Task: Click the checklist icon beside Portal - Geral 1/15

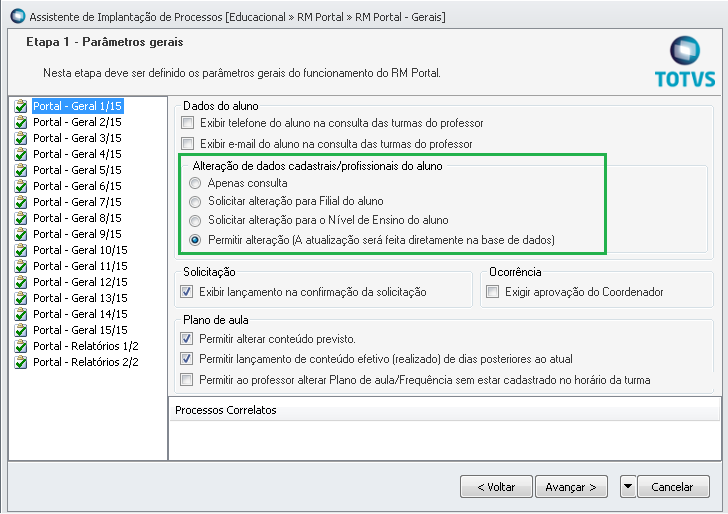Action: tap(21, 106)
